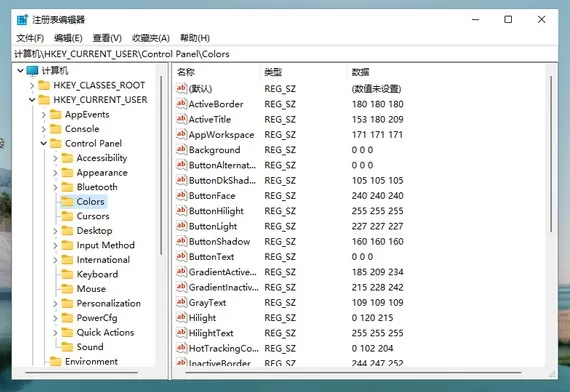Expand the HKEY_CLASSES_ROOT node
The height and width of the screenshot is (392, 570).
tap(32, 85)
